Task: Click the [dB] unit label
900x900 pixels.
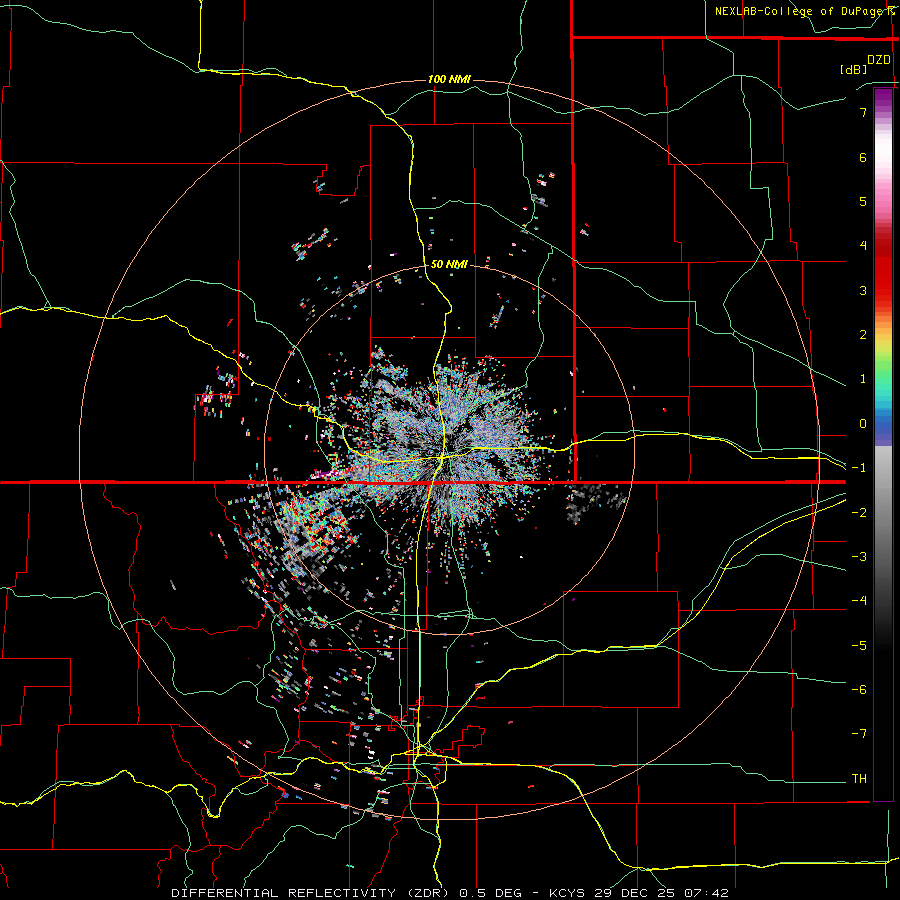Action: pyautogui.click(x=853, y=69)
